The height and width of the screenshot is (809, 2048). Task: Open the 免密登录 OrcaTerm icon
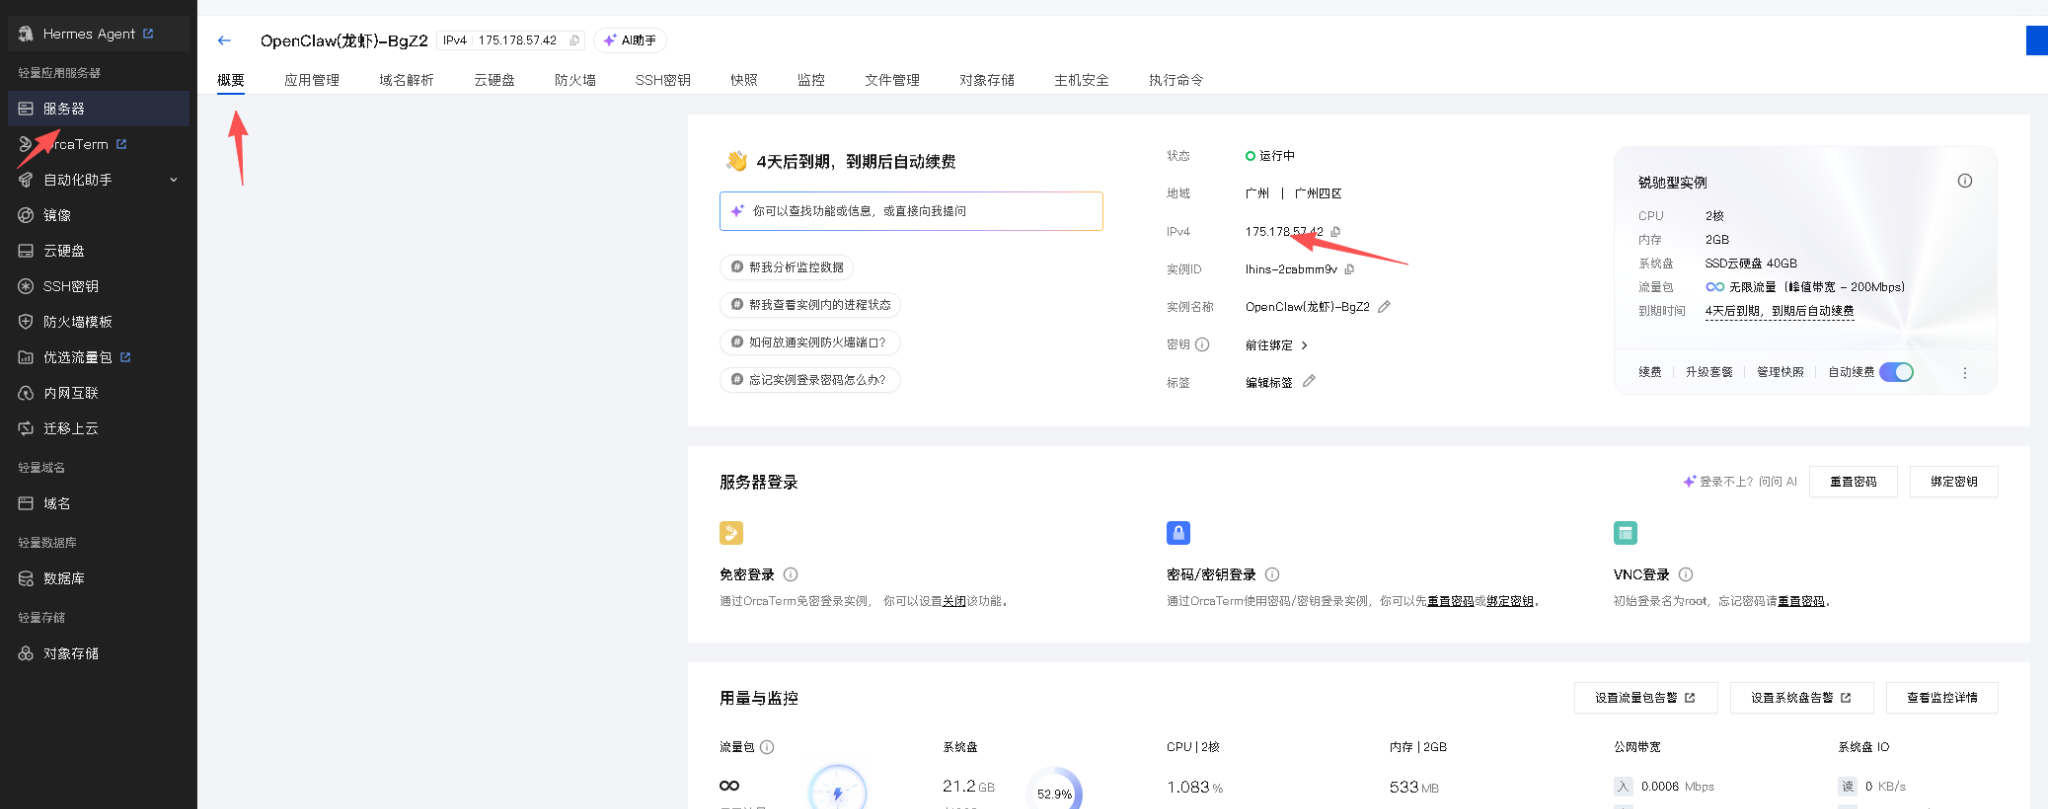pyautogui.click(x=731, y=533)
